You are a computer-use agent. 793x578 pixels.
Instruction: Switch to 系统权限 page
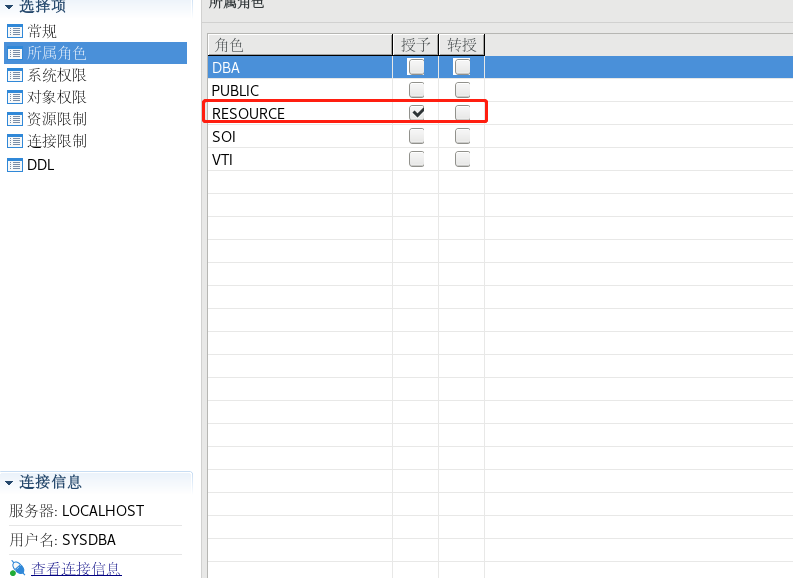[57, 75]
